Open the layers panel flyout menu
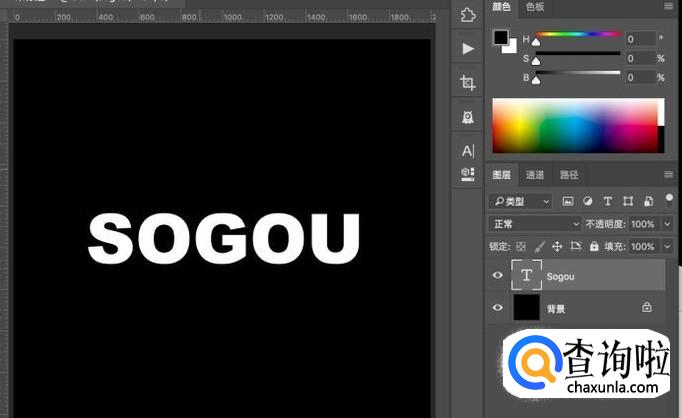Screen dimensions: 682x418 click(668, 174)
